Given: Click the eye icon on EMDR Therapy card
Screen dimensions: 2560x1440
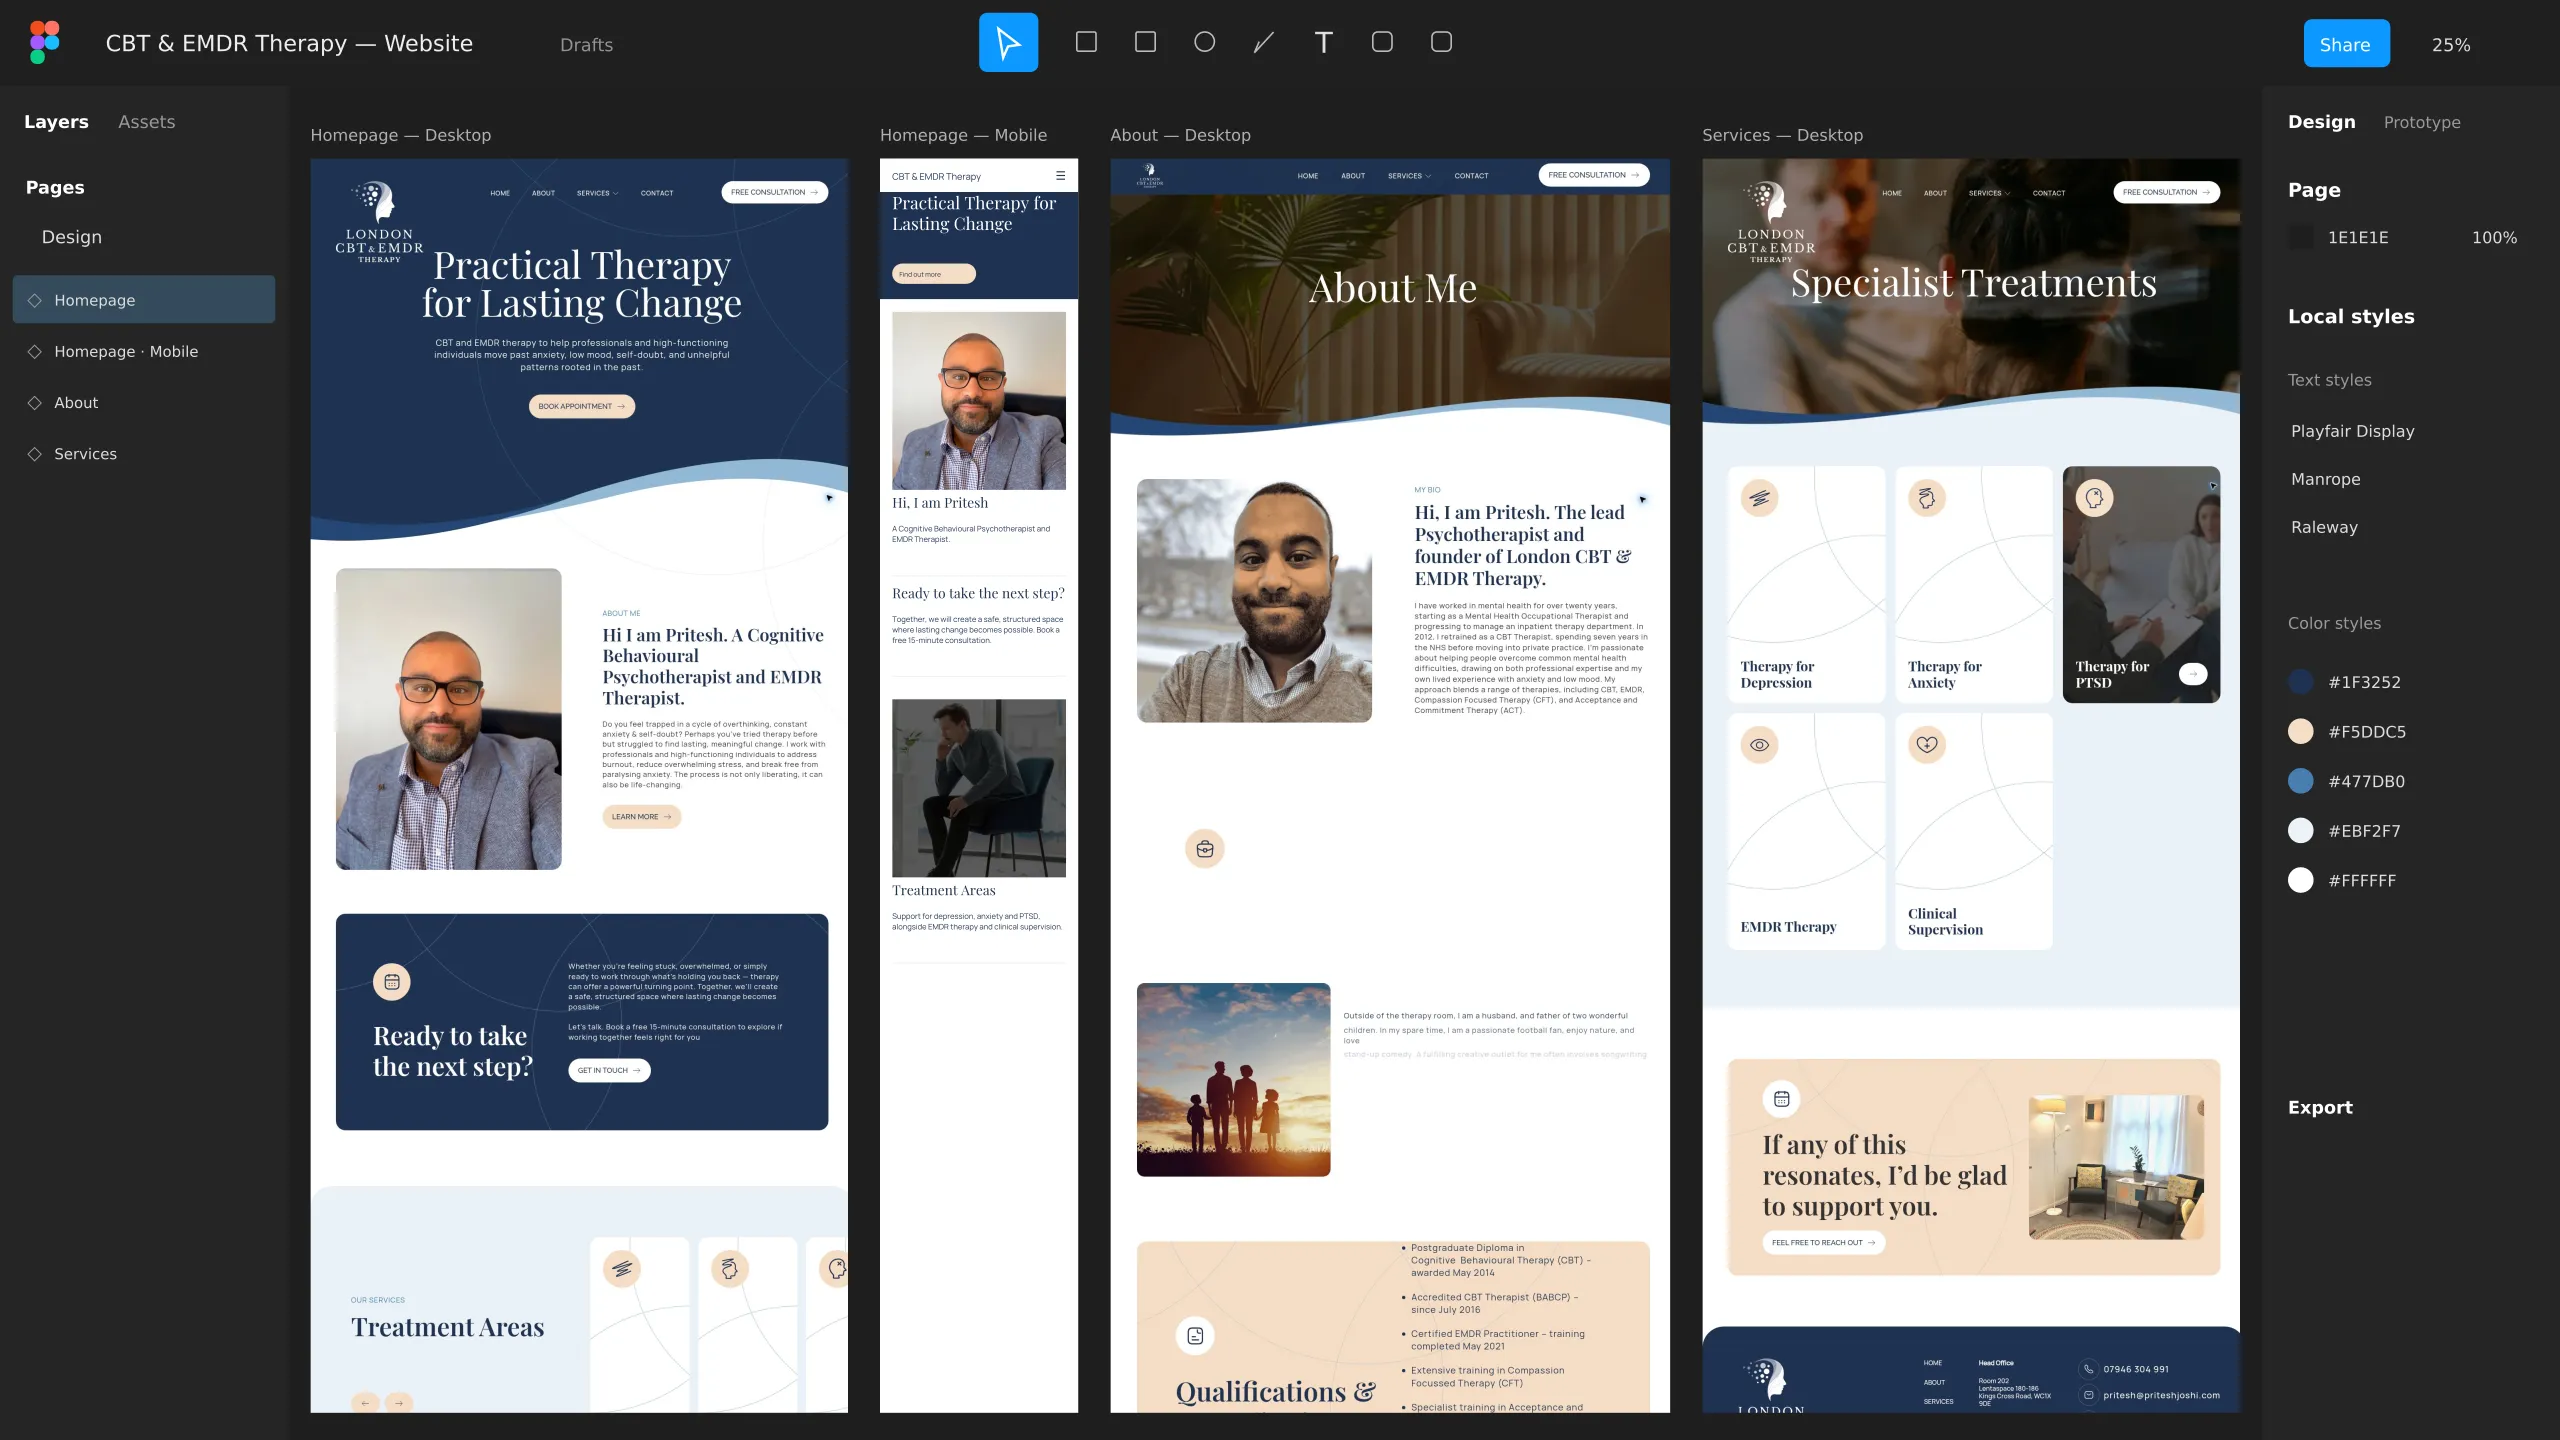Looking at the screenshot, I should (1760, 744).
